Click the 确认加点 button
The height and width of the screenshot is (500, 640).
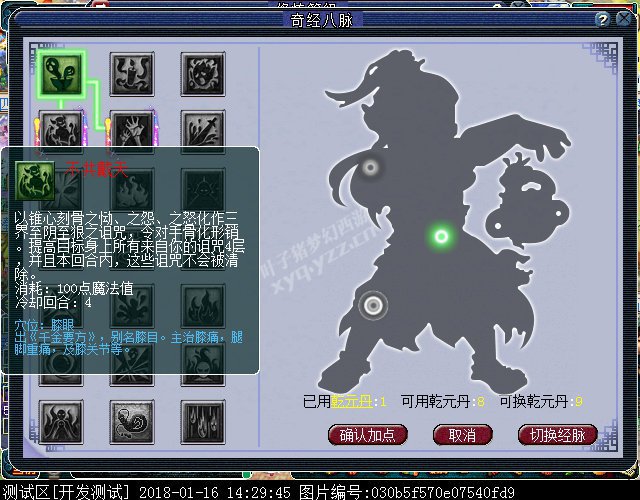tap(368, 435)
